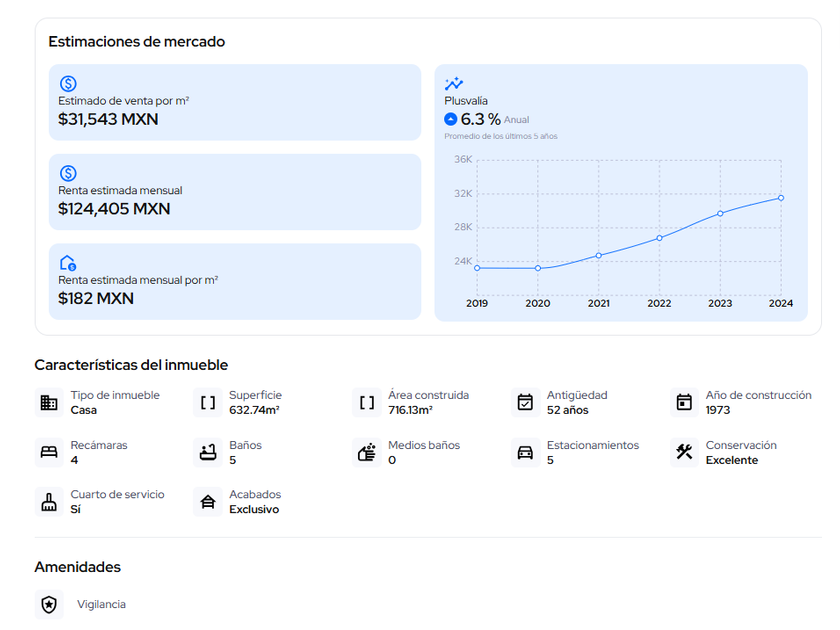Image resolution: width=840 pixels, height=630 pixels.
Task: Click the dollar icon above Renta estimada mensual
Action: click(68, 173)
